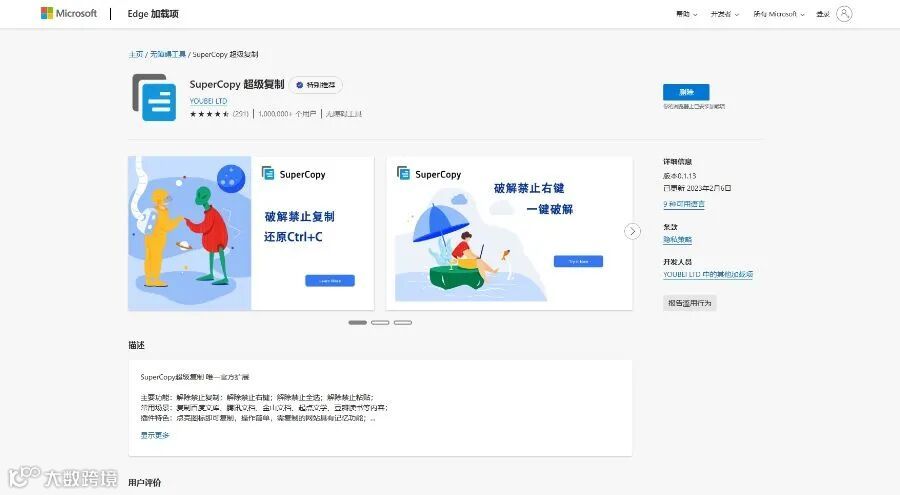Click the 'SuperCopy 超级复制' title text
The width and height of the screenshot is (900, 495).
coord(237,84)
